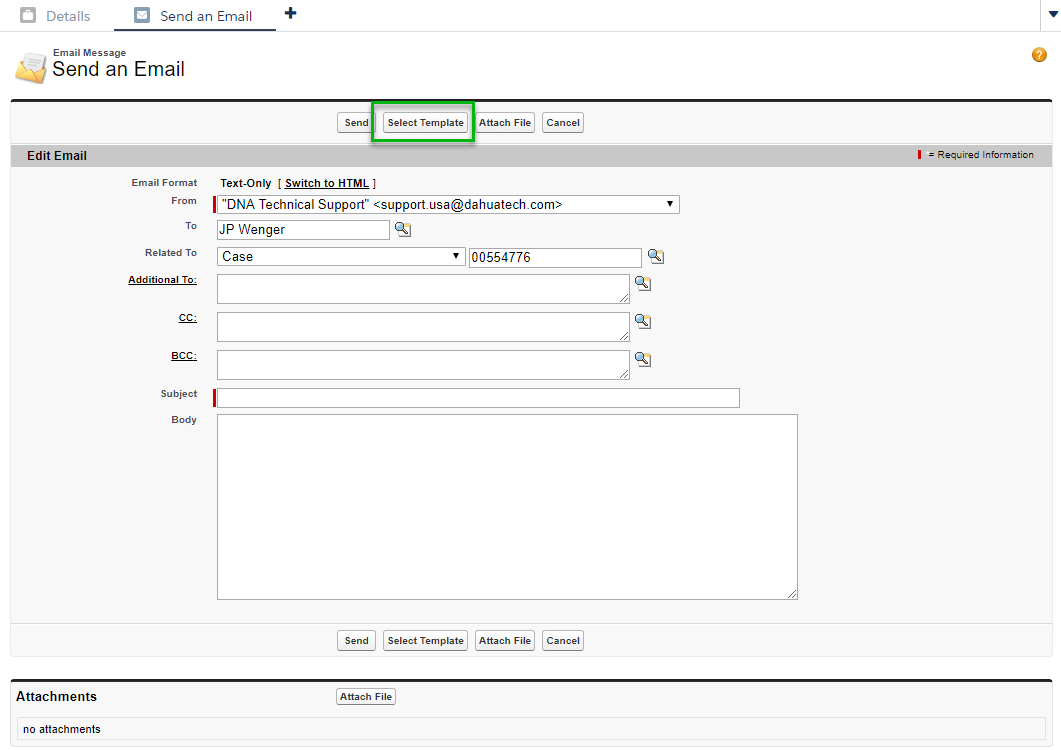The image size is (1061, 750).
Task: Click the BCC text area
Action: (423, 365)
